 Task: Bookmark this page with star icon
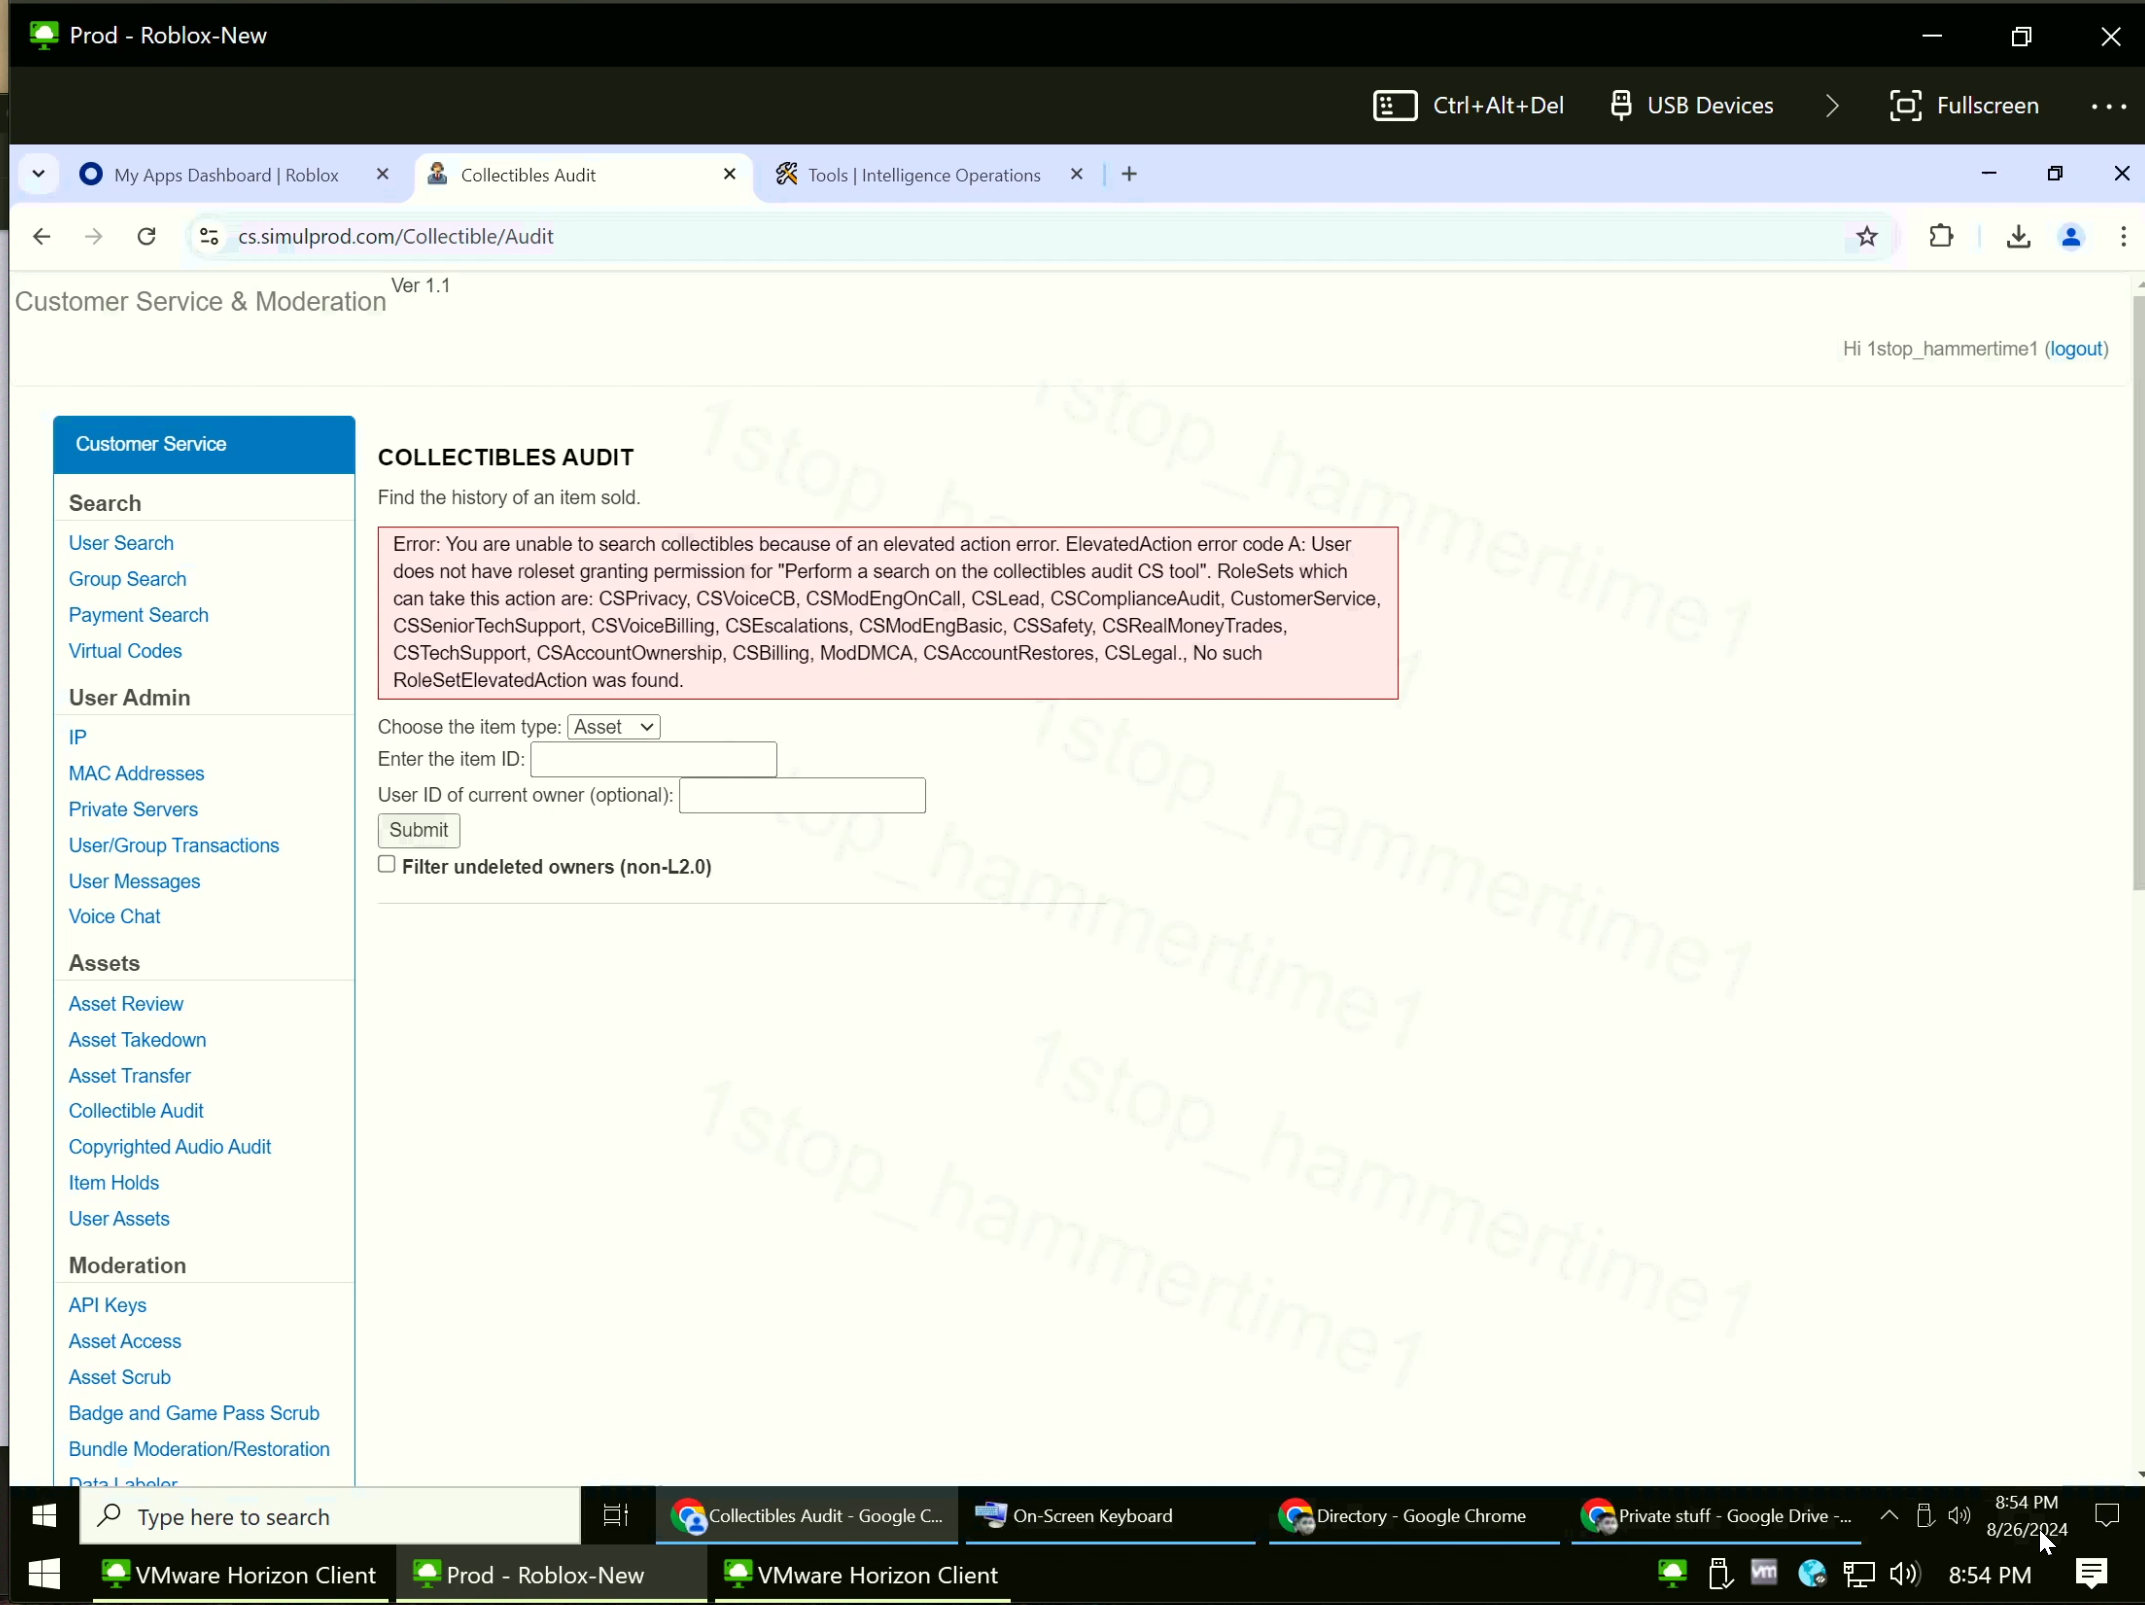pyautogui.click(x=1866, y=236)
